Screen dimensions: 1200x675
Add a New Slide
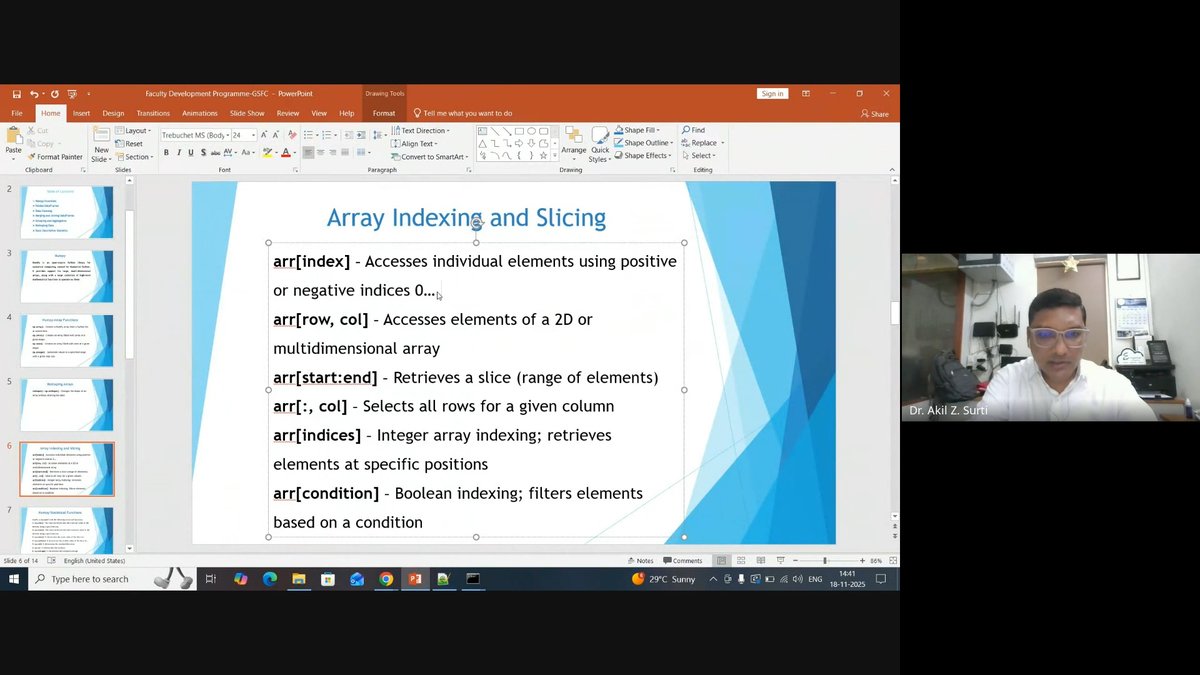point(101,144)
